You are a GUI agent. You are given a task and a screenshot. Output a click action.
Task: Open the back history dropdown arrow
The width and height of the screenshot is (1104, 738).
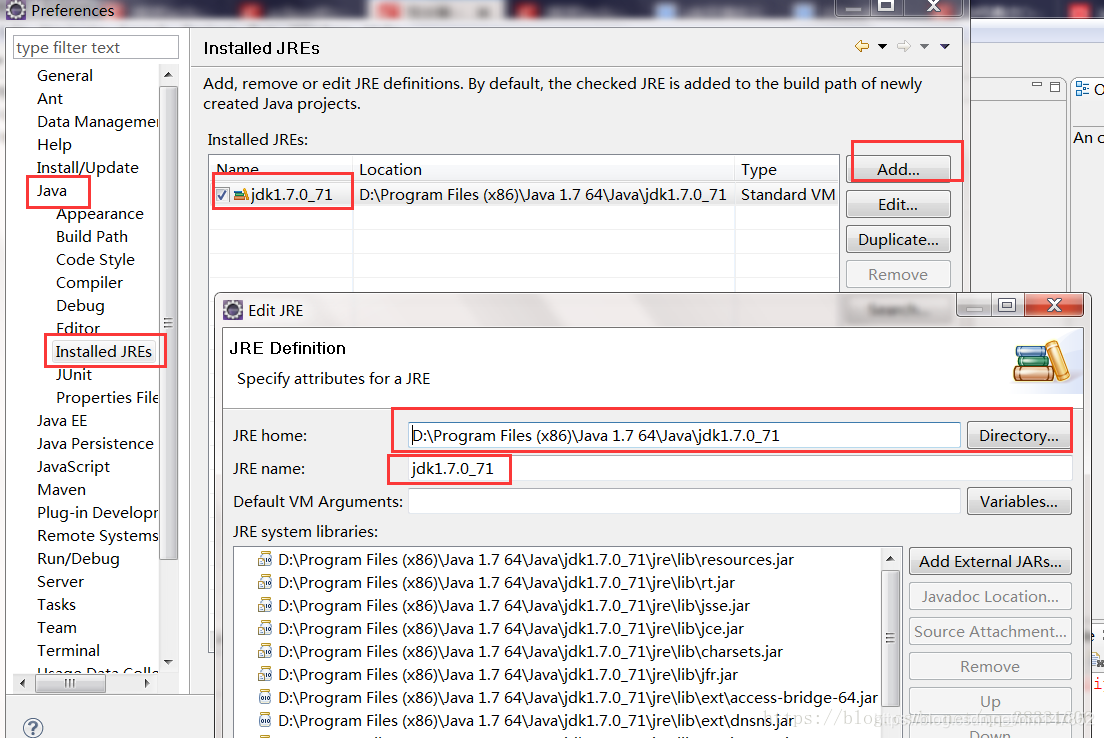pos(882,46)
